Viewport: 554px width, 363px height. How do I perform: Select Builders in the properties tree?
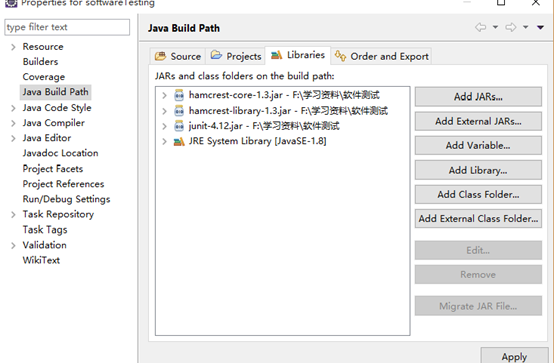pyautogui.click(x=40, y=62)
